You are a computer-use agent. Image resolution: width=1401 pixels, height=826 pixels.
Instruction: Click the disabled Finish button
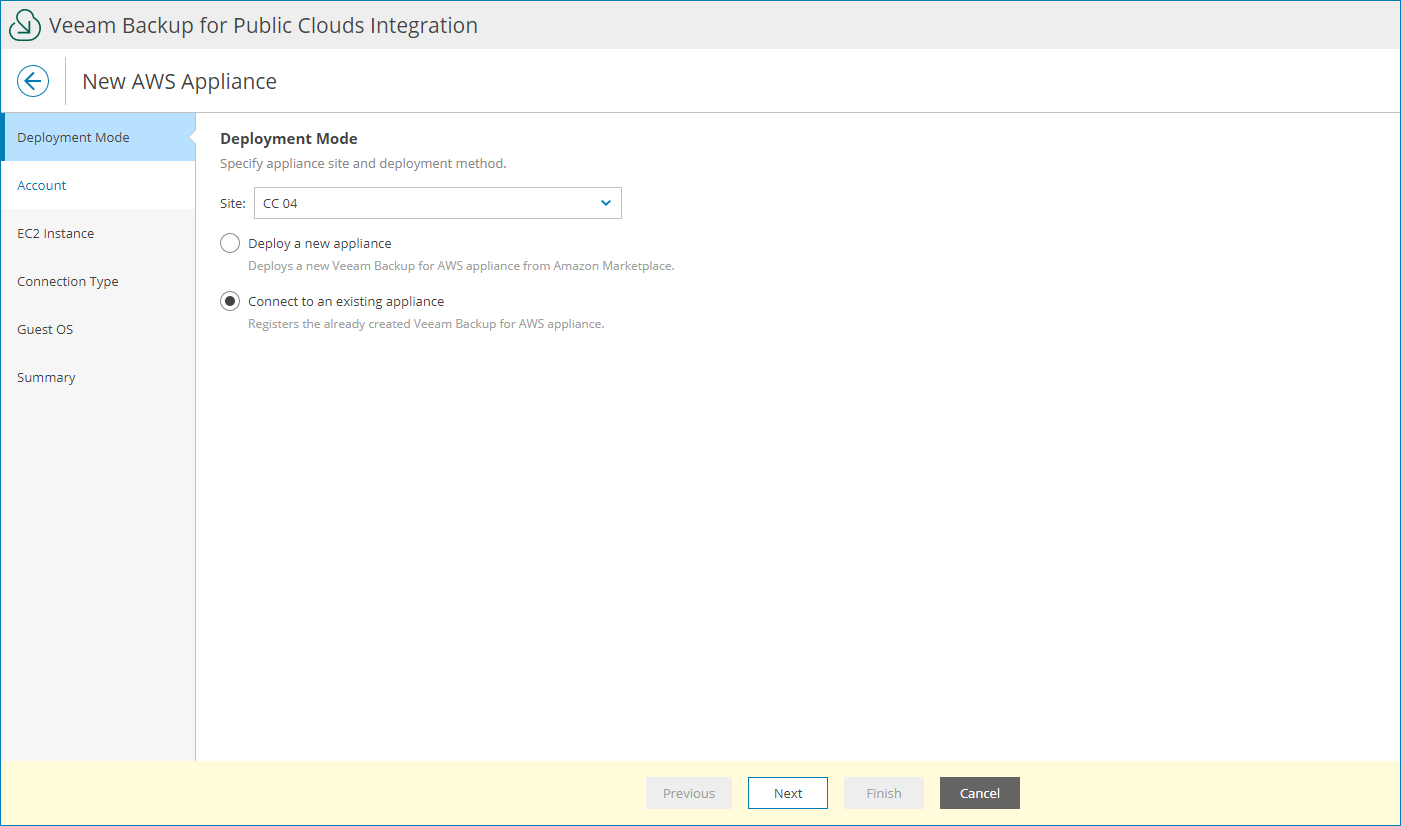(x=883, y=792)
